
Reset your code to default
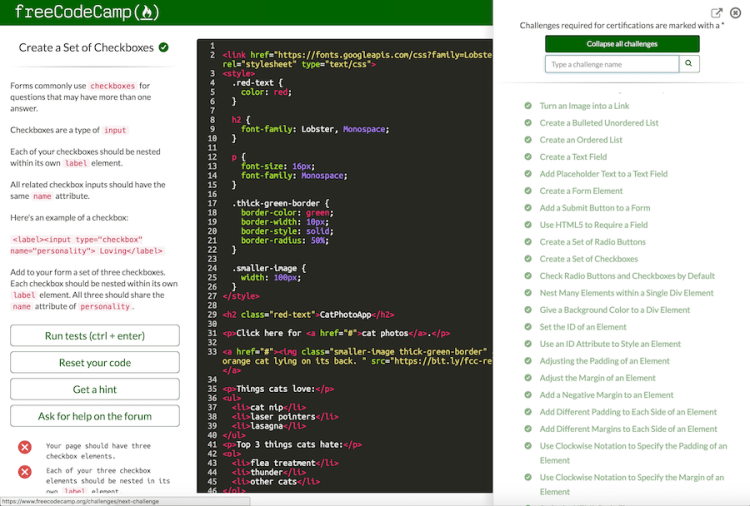click(x=95, y=362)
